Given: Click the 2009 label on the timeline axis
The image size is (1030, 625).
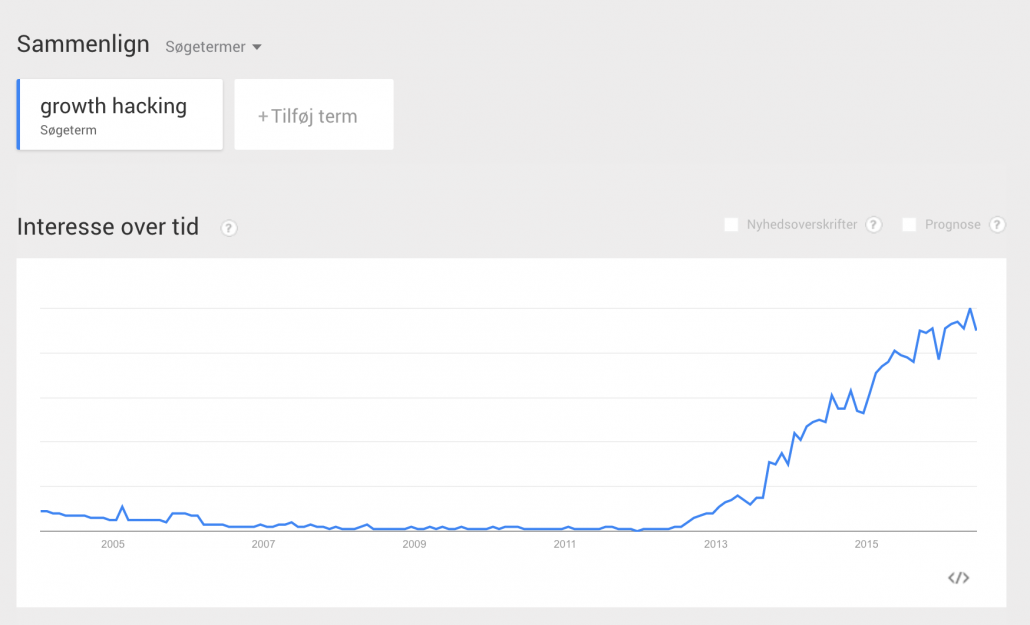Looking at the screenshot, I should tap(414, 544).
